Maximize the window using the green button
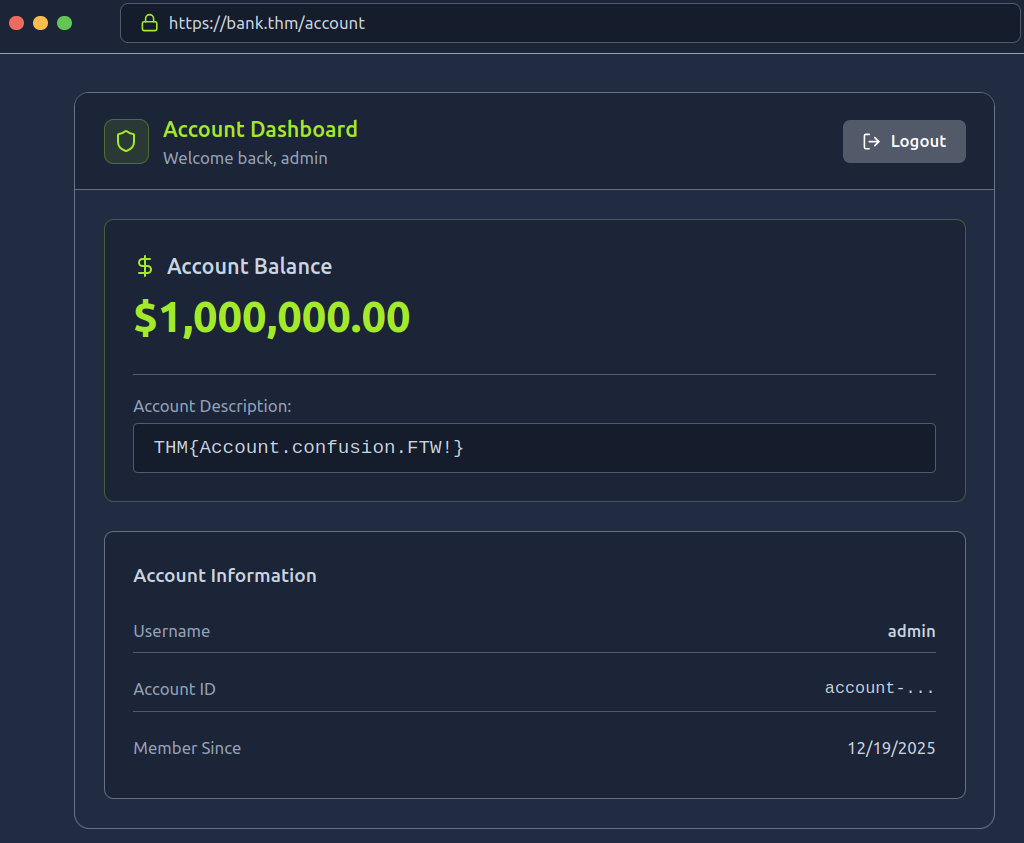 coord(65,23)
